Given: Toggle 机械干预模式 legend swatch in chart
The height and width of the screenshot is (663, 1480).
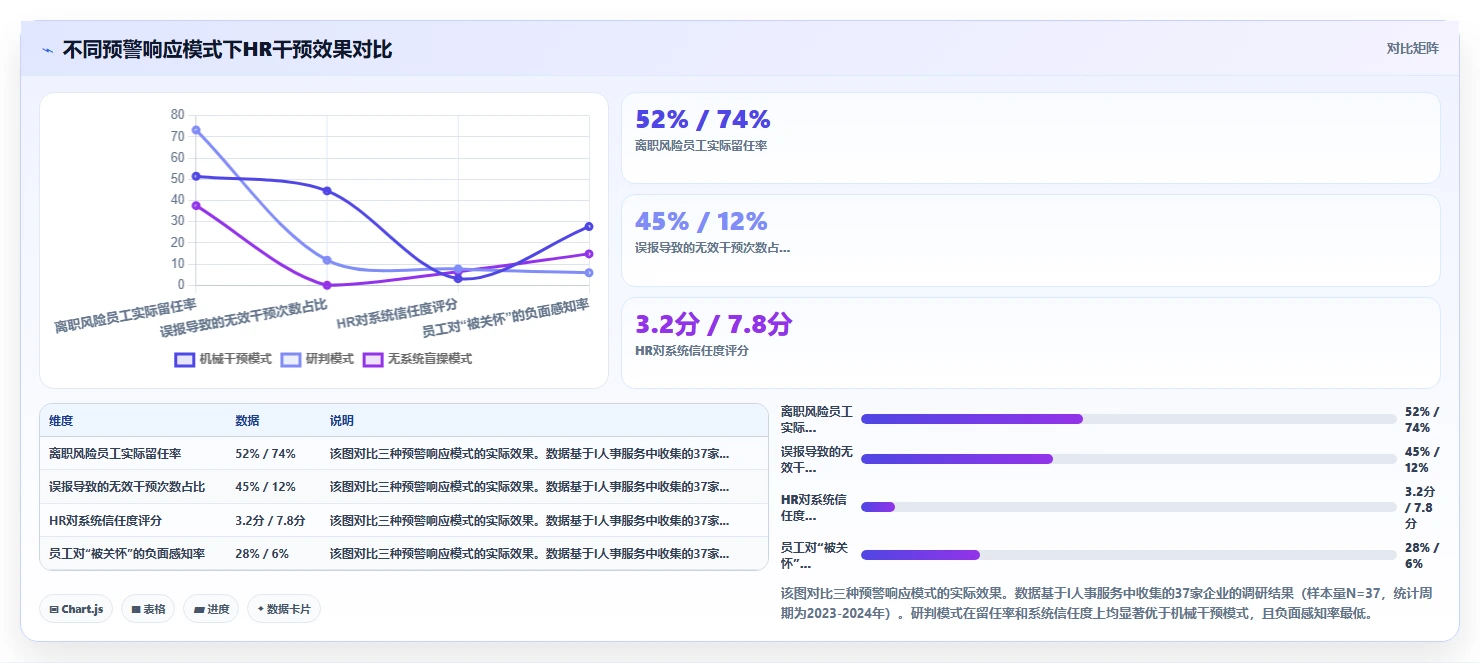Looking at the screenshot, I should point(185,359).
